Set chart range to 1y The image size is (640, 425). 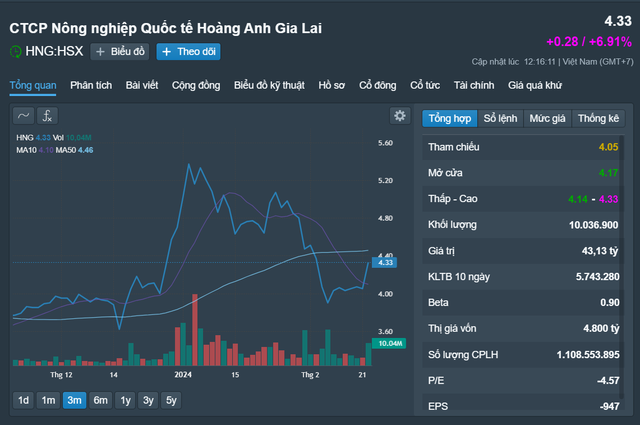pyautogui.click(x=125, y=400)
